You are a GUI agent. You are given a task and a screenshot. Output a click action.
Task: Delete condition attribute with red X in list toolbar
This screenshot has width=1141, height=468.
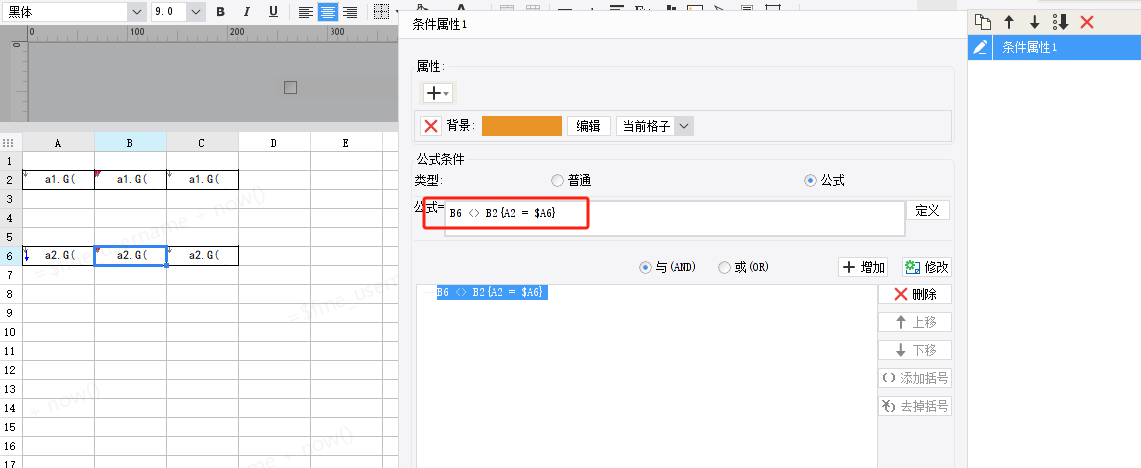point(1086,22)
